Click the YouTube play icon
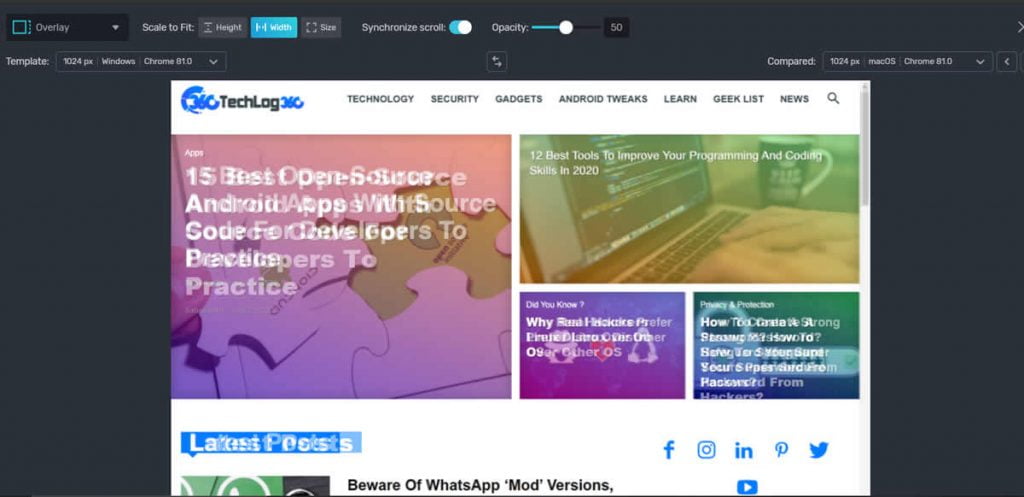The image size is (1024, 497). (x=746, y=487)
